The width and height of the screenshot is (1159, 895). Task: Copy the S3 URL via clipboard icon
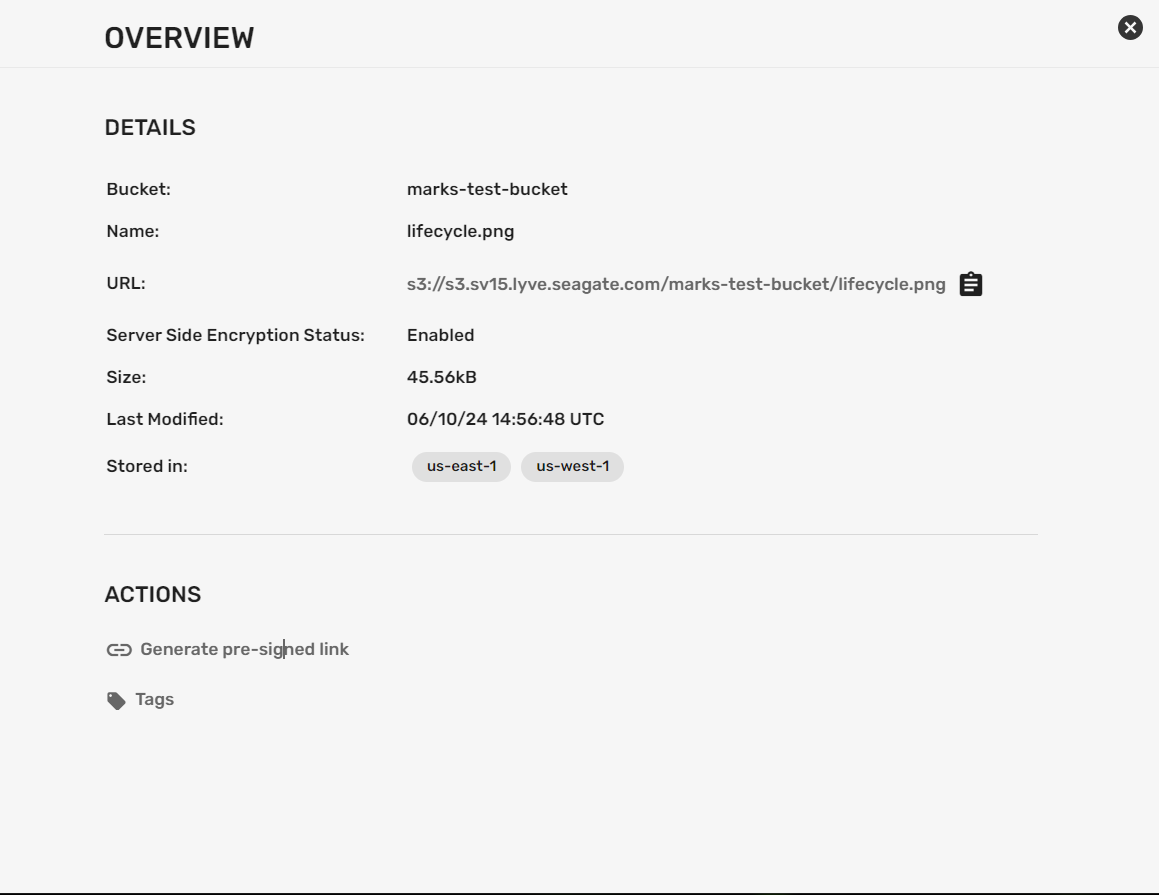pyautogui.click(x=970, y=285)
